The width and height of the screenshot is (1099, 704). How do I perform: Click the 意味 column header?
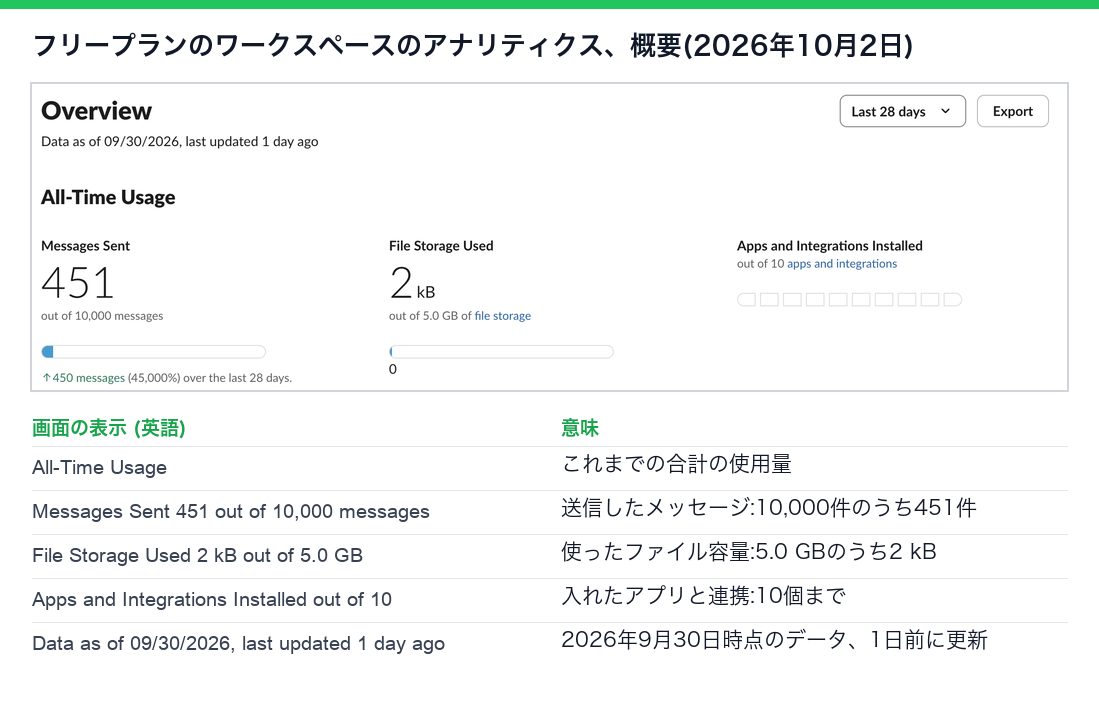point(580,428)
